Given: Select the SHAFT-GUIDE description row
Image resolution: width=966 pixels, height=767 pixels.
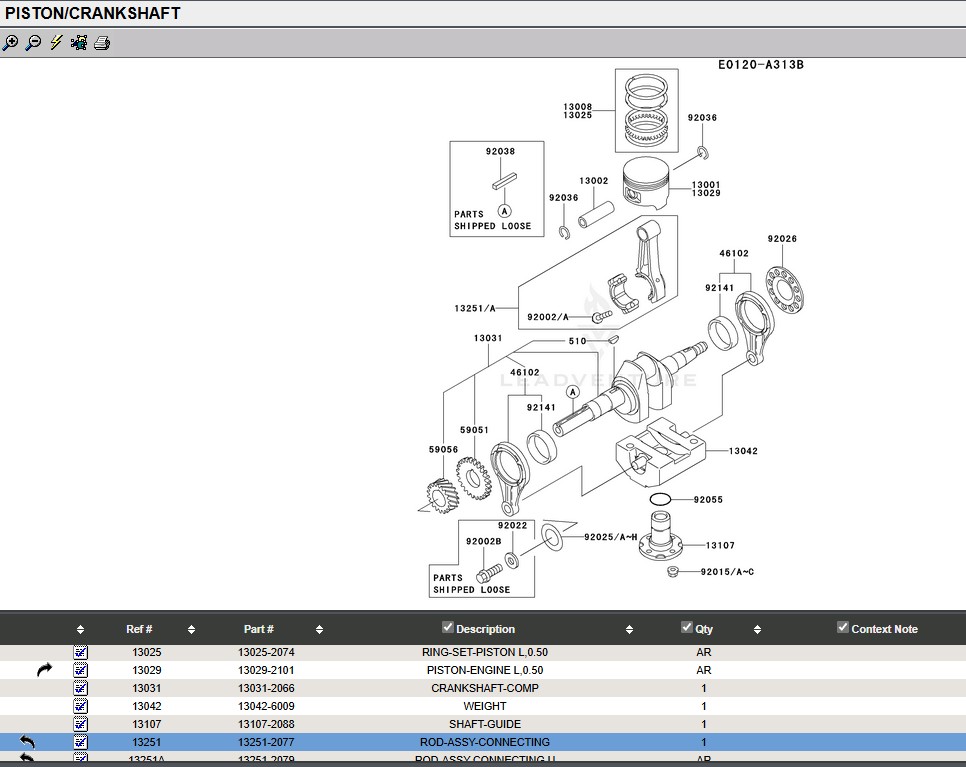Looking at the screenshot, I should coord(484,724).
